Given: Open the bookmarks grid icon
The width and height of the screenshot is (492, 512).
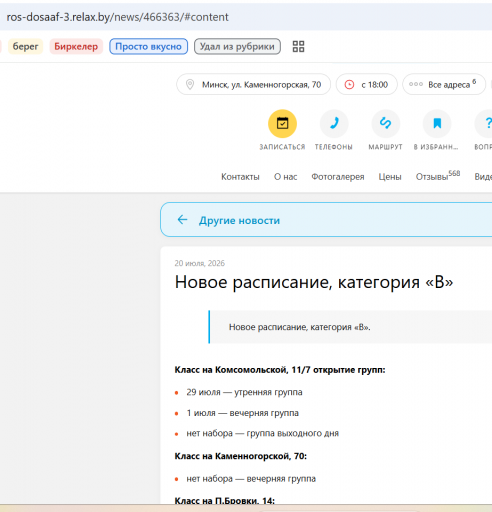Looking at the screenshot, I should tap(298, 46).
